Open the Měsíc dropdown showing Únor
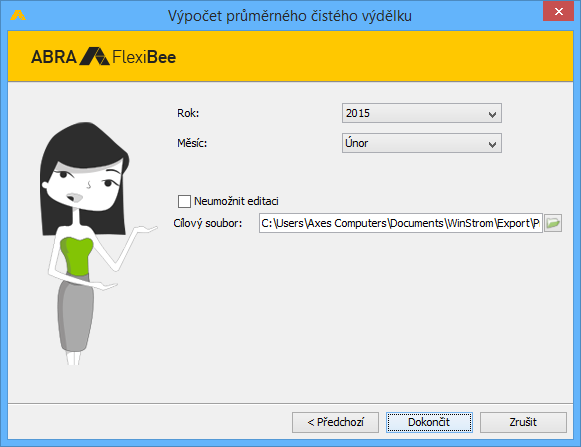581x447 pixels. click(422, 143)
